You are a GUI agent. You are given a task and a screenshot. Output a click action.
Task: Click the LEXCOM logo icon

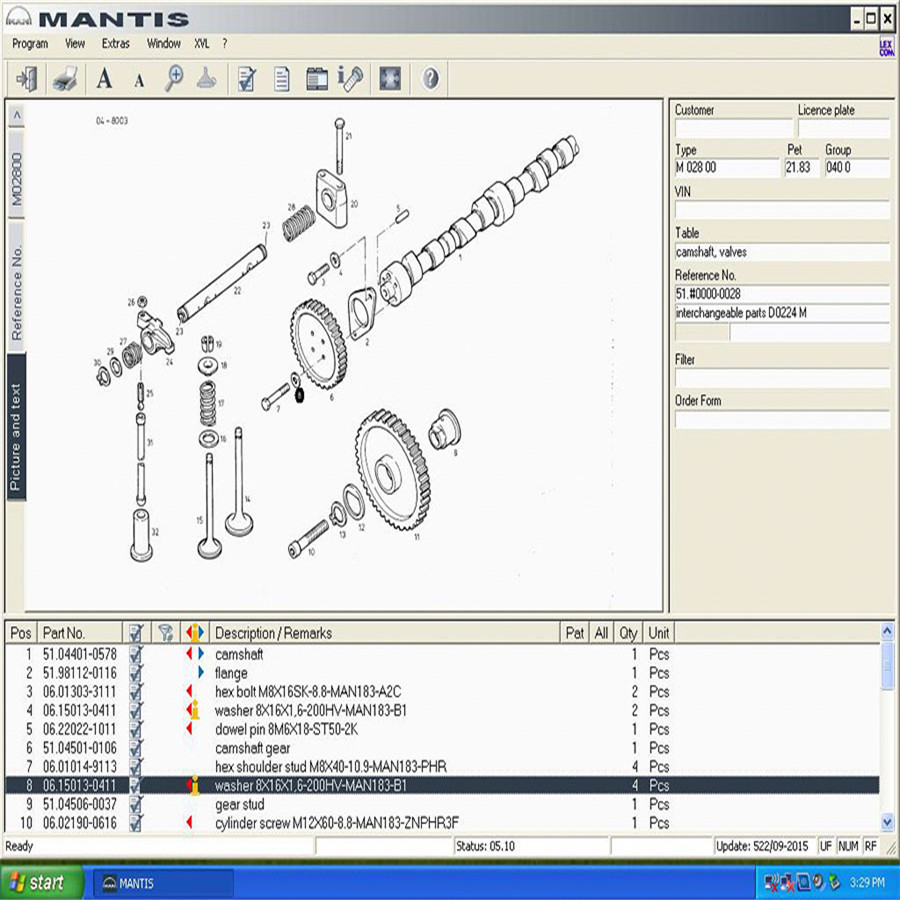[886, 47]
